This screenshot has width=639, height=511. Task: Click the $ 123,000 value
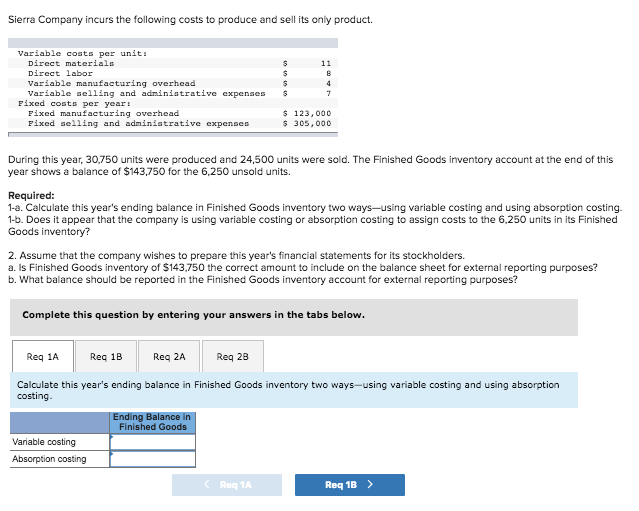[307, 113]
